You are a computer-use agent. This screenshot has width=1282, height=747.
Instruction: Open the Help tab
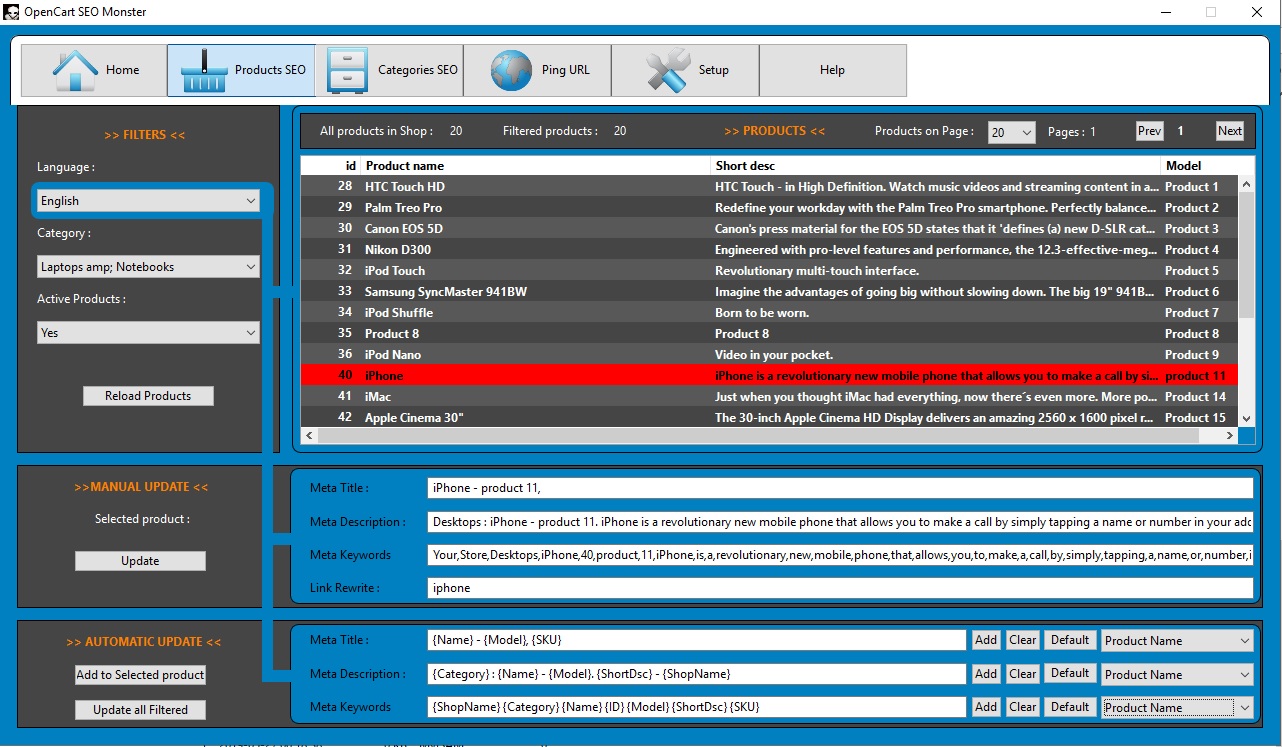coord(833,70)
